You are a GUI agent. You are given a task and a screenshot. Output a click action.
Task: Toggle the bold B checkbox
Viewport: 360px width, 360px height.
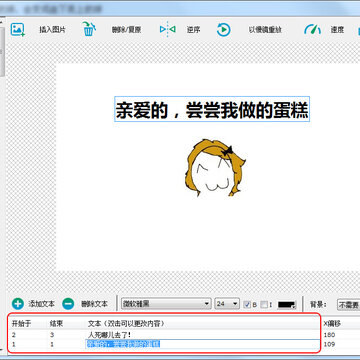(247, 304)
